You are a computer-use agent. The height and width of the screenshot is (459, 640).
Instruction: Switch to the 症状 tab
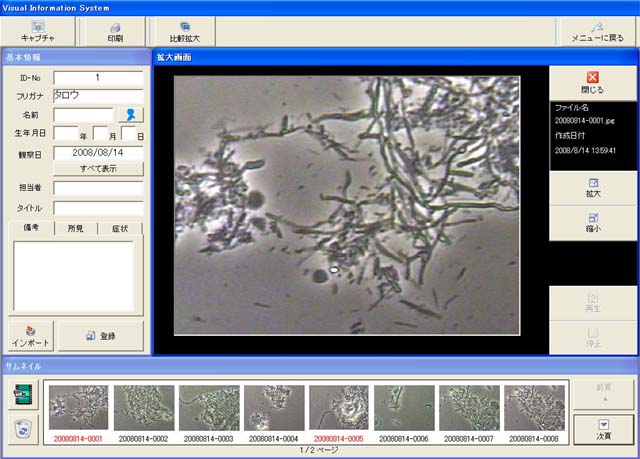point(120,229)
